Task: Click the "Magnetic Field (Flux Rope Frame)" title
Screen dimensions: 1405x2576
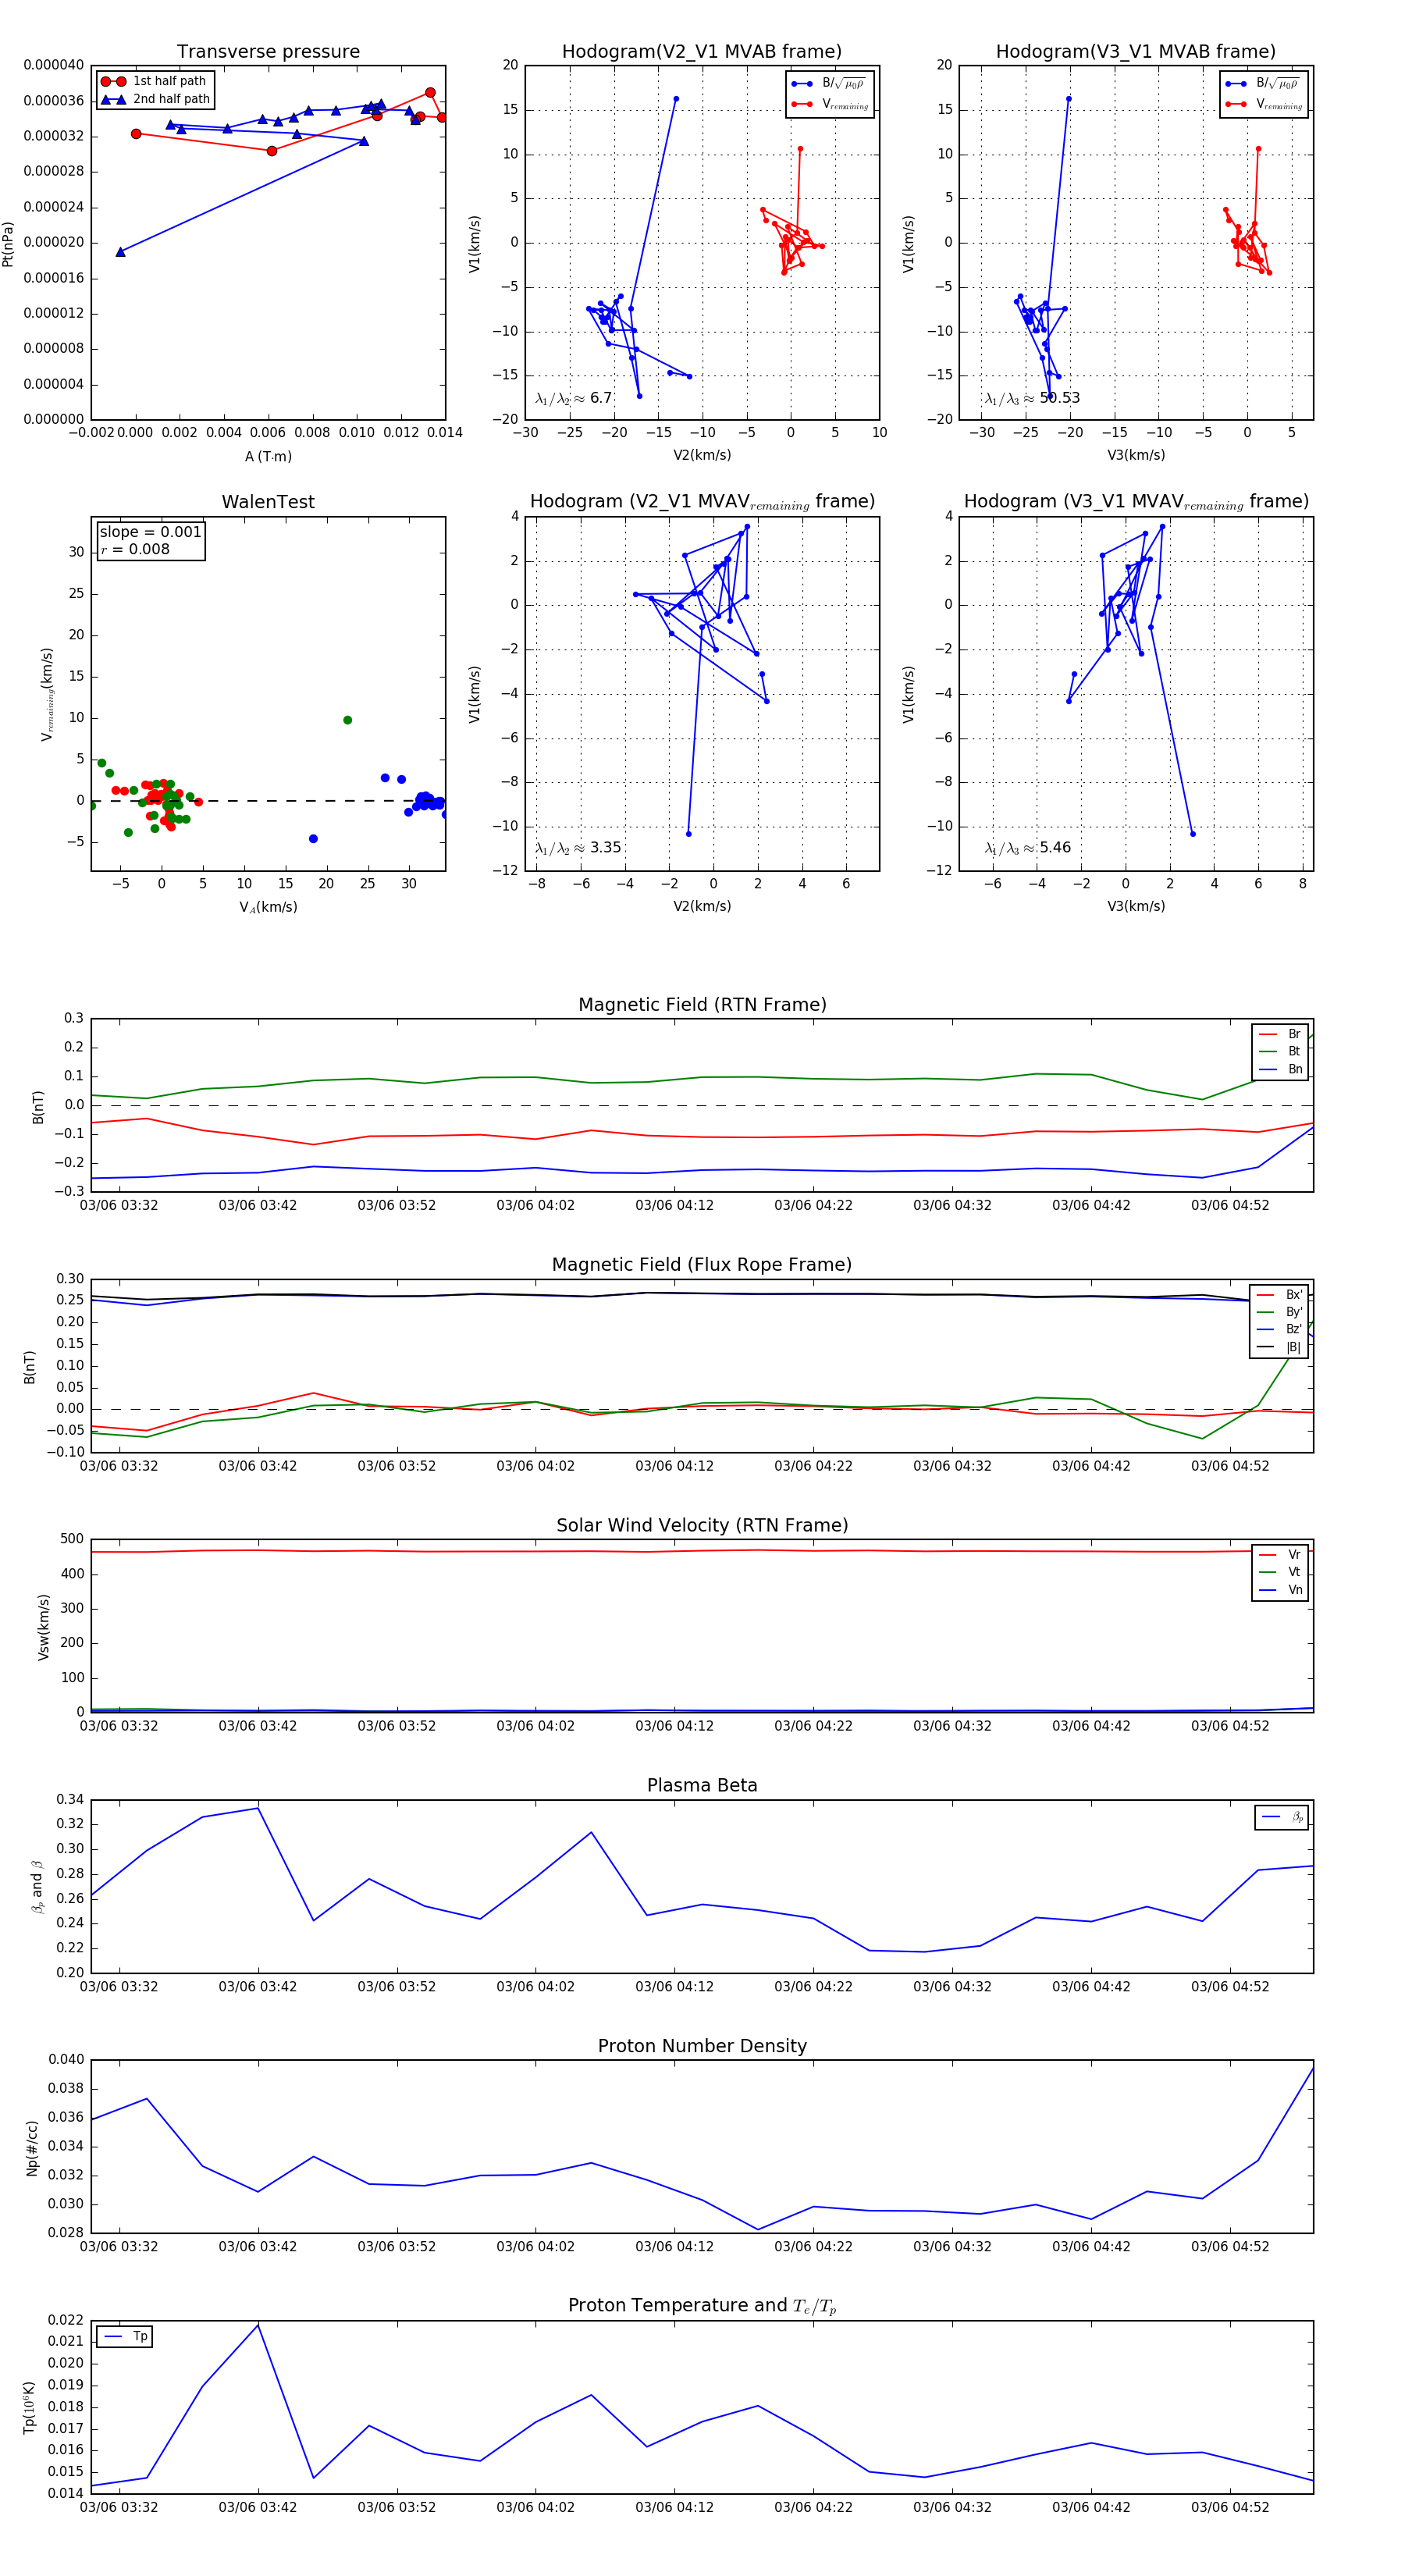Action: pos(702,1265)
